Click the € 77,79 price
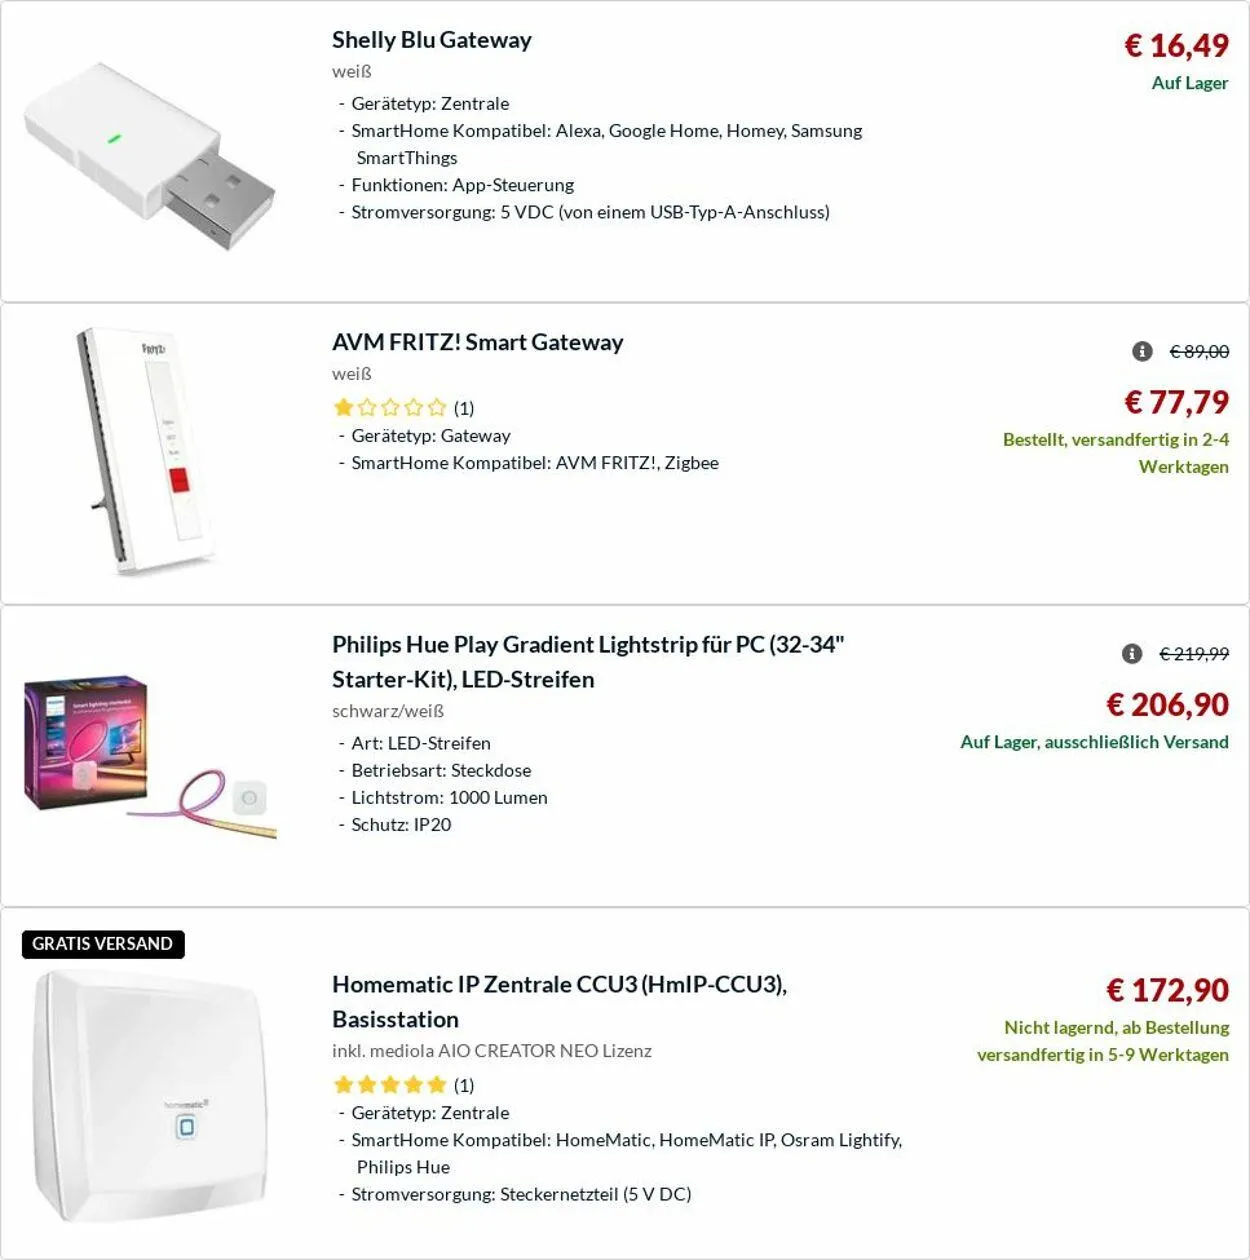Image resolution: width=1250 pixels, height=1260 pixels. [x=1176, y=402]
